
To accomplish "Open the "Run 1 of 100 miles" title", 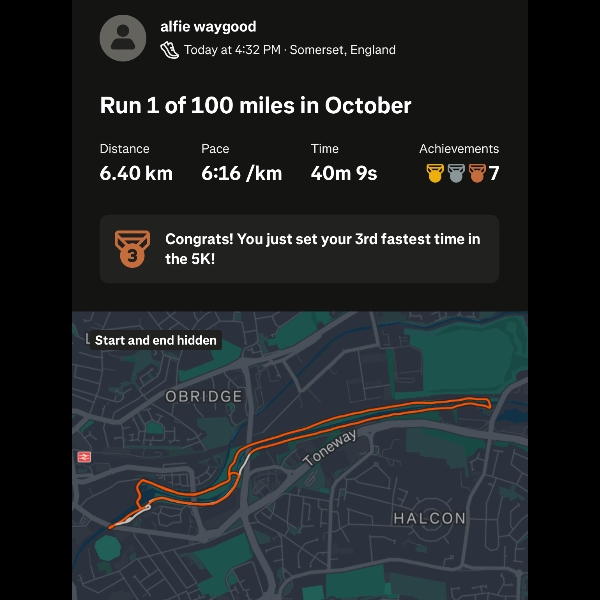I will pyautogui.click(x=255, y=106).
